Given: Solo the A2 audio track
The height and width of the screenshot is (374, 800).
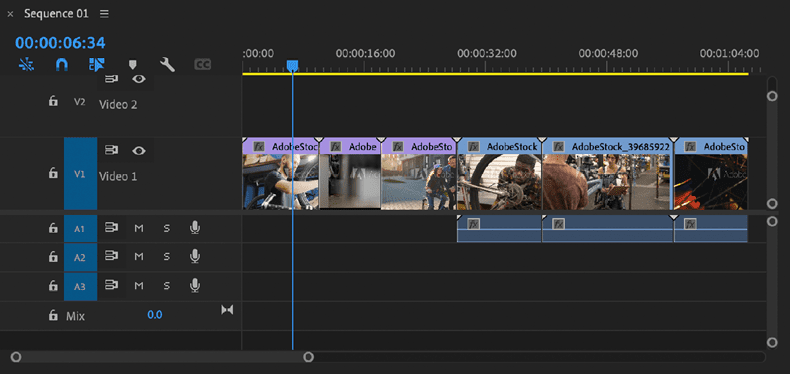Looking at the screenshot, I should click(x=166, y=257).
